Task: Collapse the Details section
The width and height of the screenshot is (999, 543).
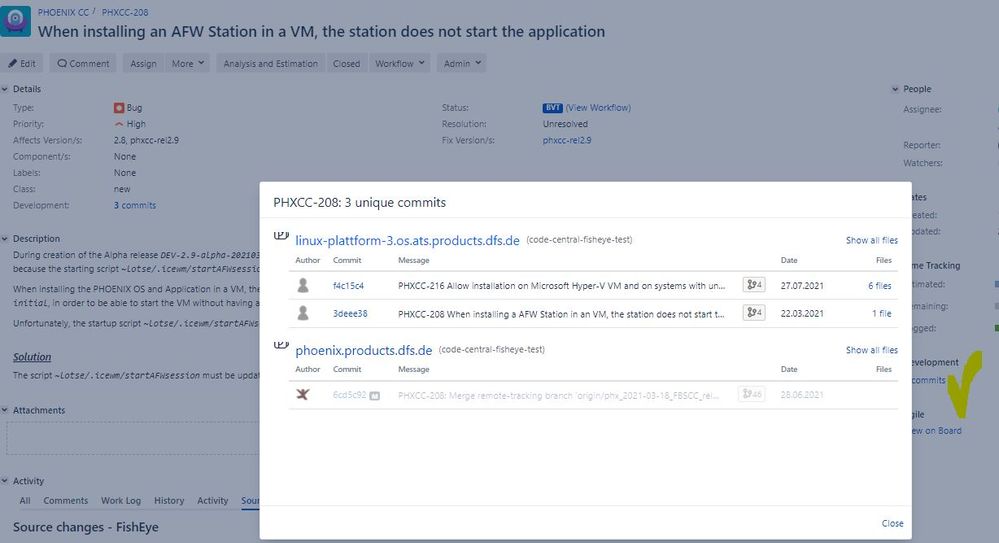Action: [5, 89]
